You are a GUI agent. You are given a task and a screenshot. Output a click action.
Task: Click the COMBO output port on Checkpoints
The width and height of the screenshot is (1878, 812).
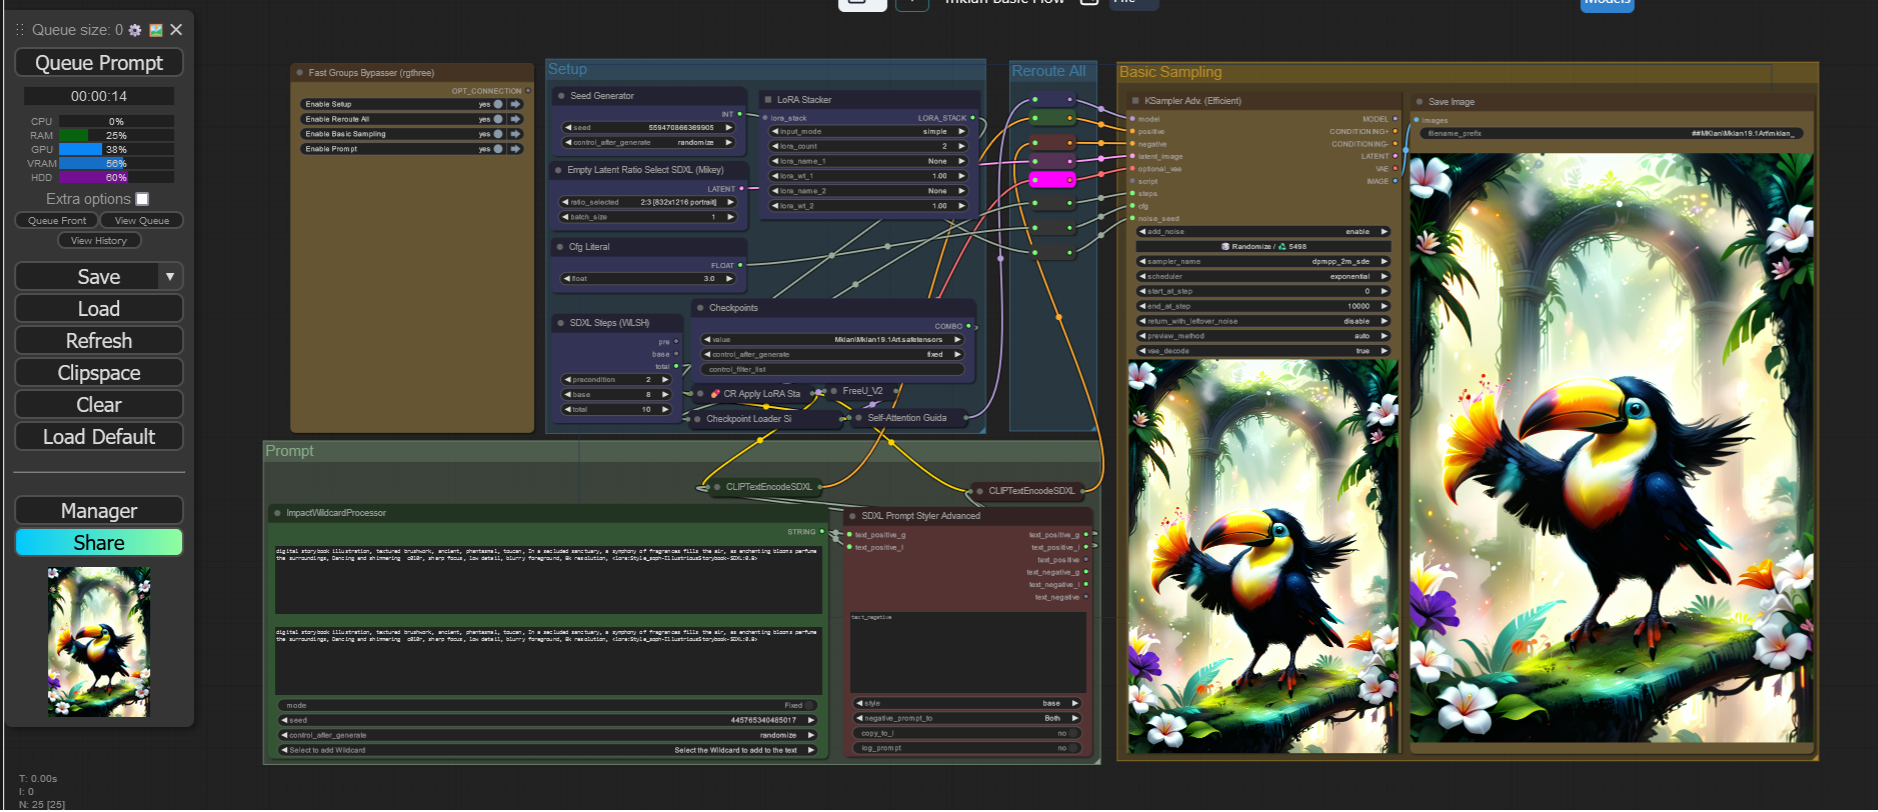(x=968, y=326)
